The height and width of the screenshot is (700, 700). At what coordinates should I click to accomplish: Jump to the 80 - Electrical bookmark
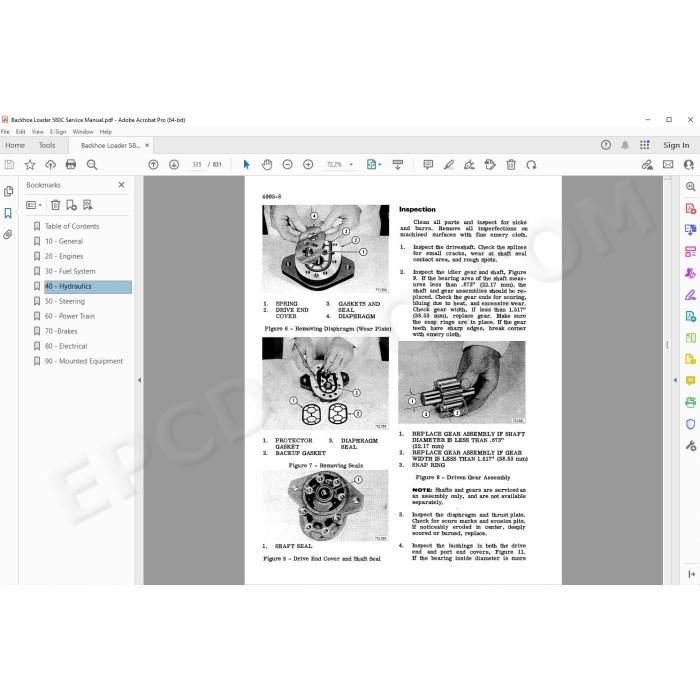(66, 346)
